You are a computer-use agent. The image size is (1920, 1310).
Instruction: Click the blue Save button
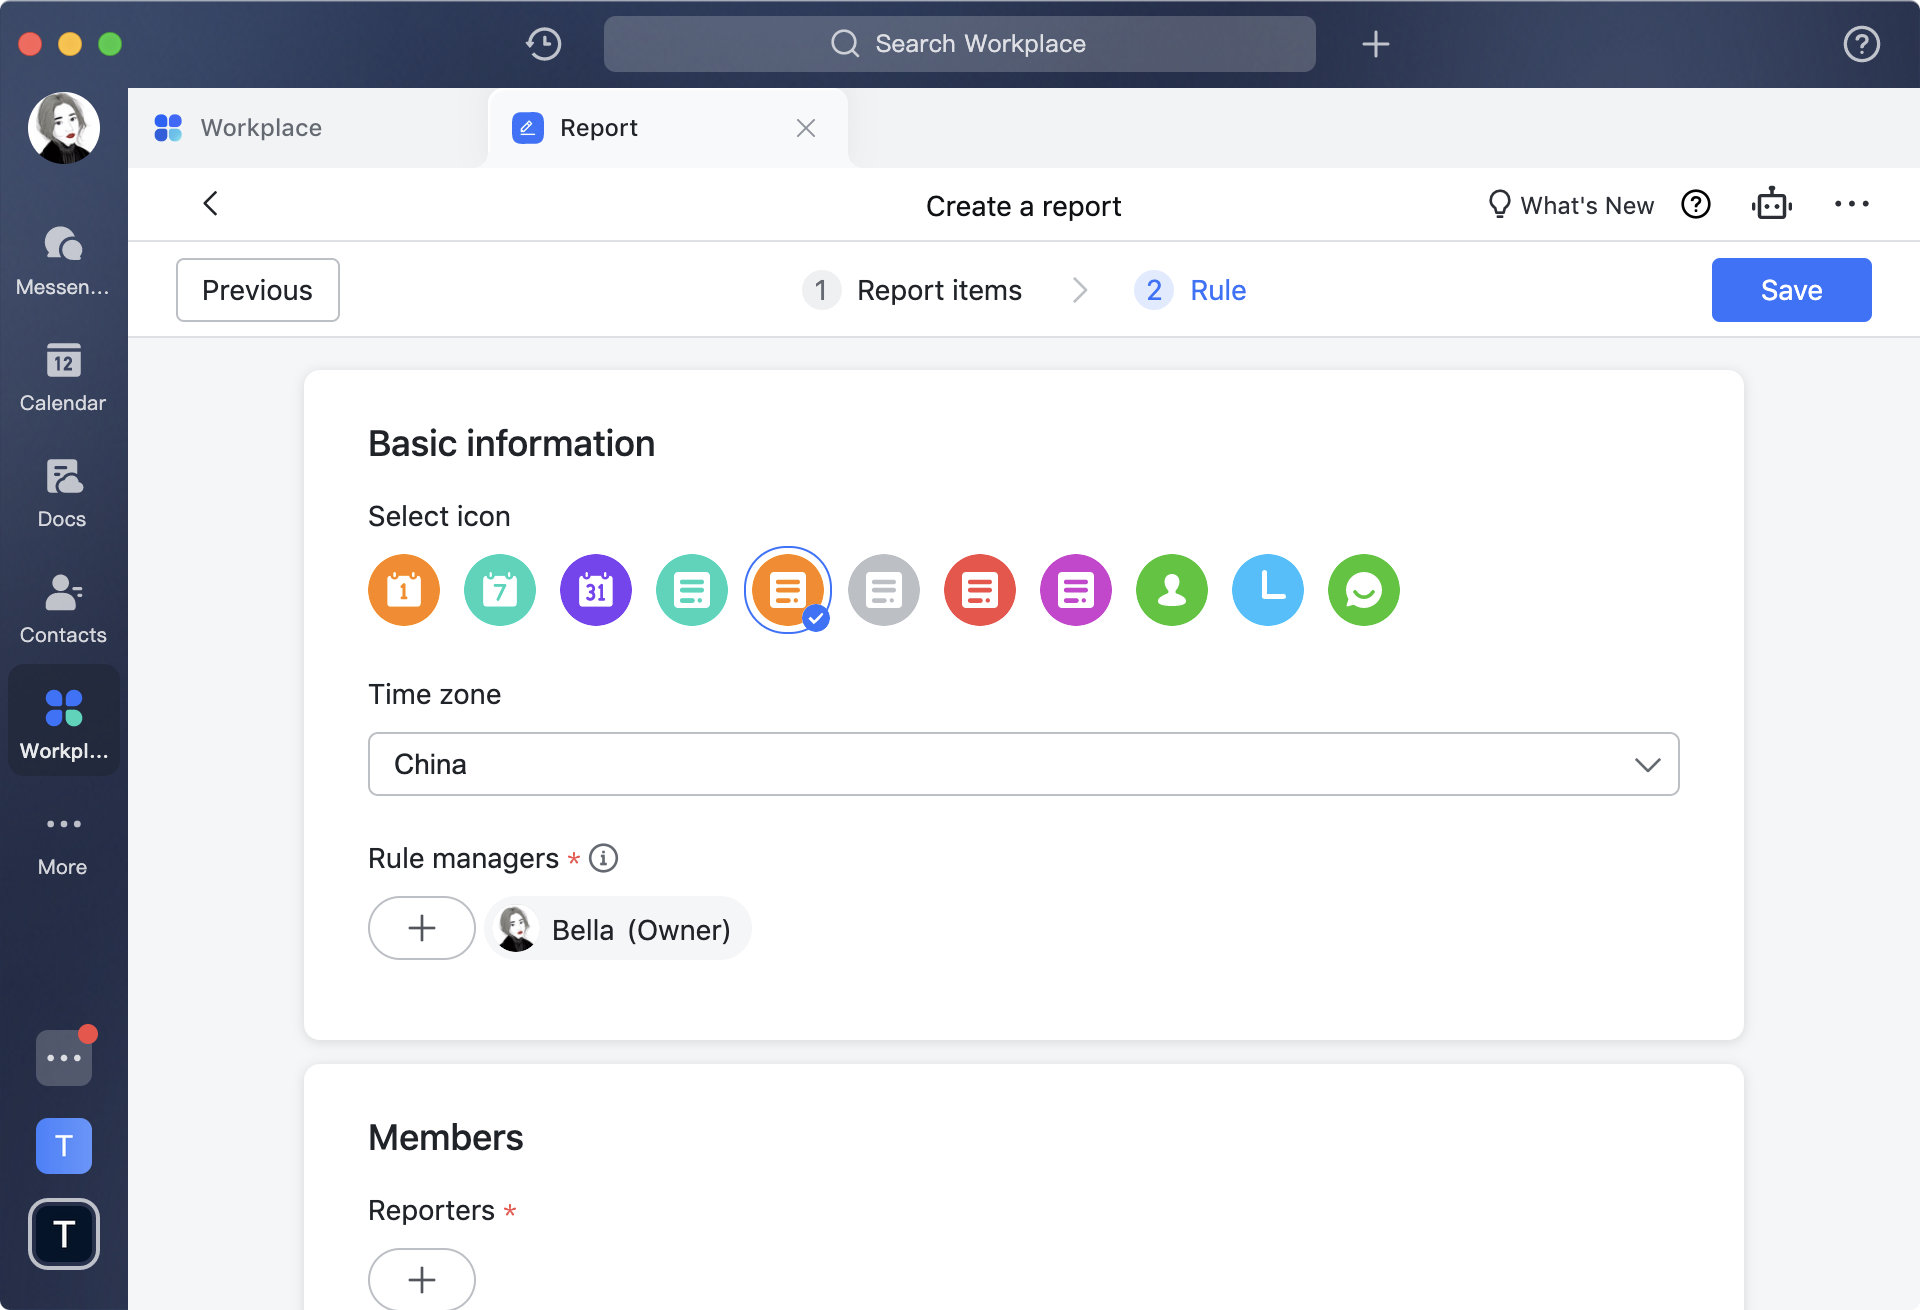1791,290
